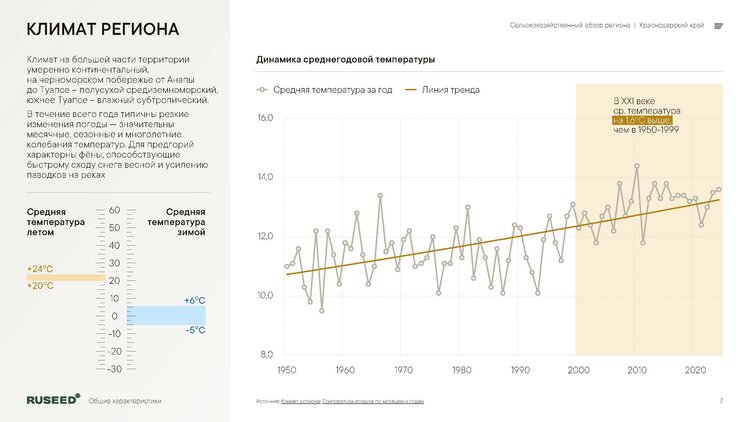Viewport: 750px width, 422px height.
Task: Click the 'Общие характеристики' footer section label
Action: coord(125,400)
